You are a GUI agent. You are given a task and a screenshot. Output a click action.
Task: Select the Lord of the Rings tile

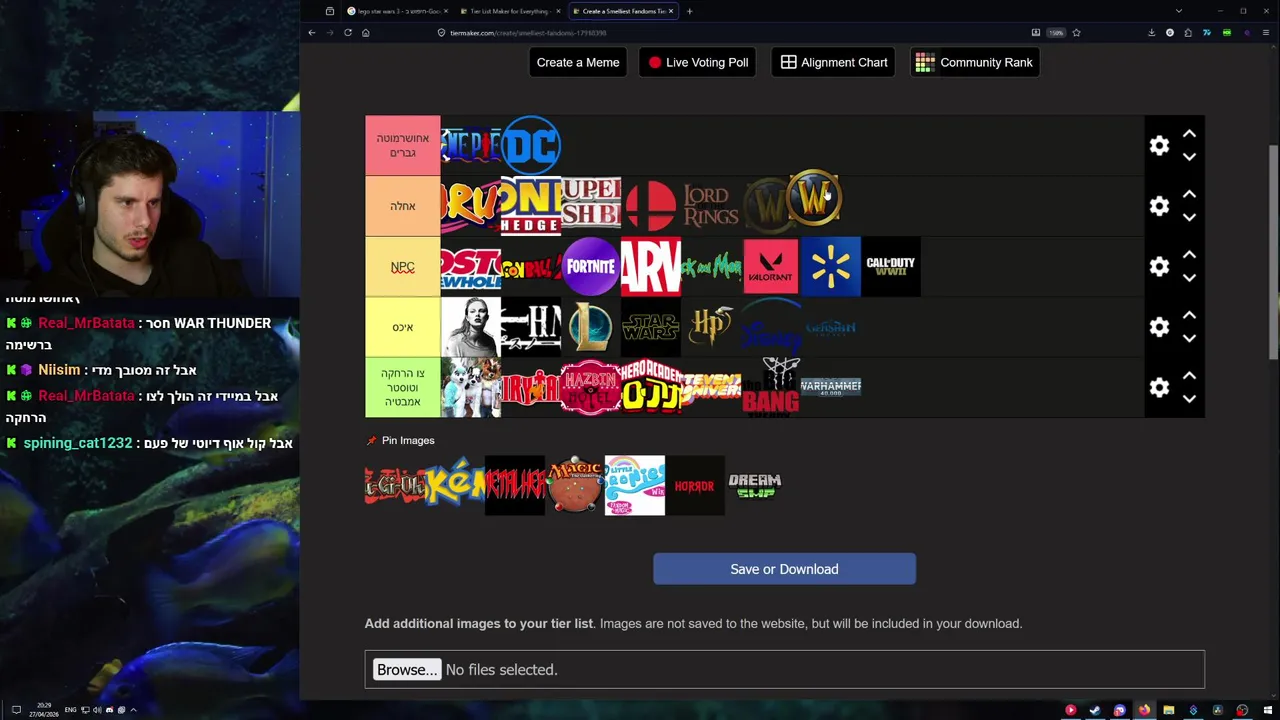pyautogui.click(x=711, y=206)
